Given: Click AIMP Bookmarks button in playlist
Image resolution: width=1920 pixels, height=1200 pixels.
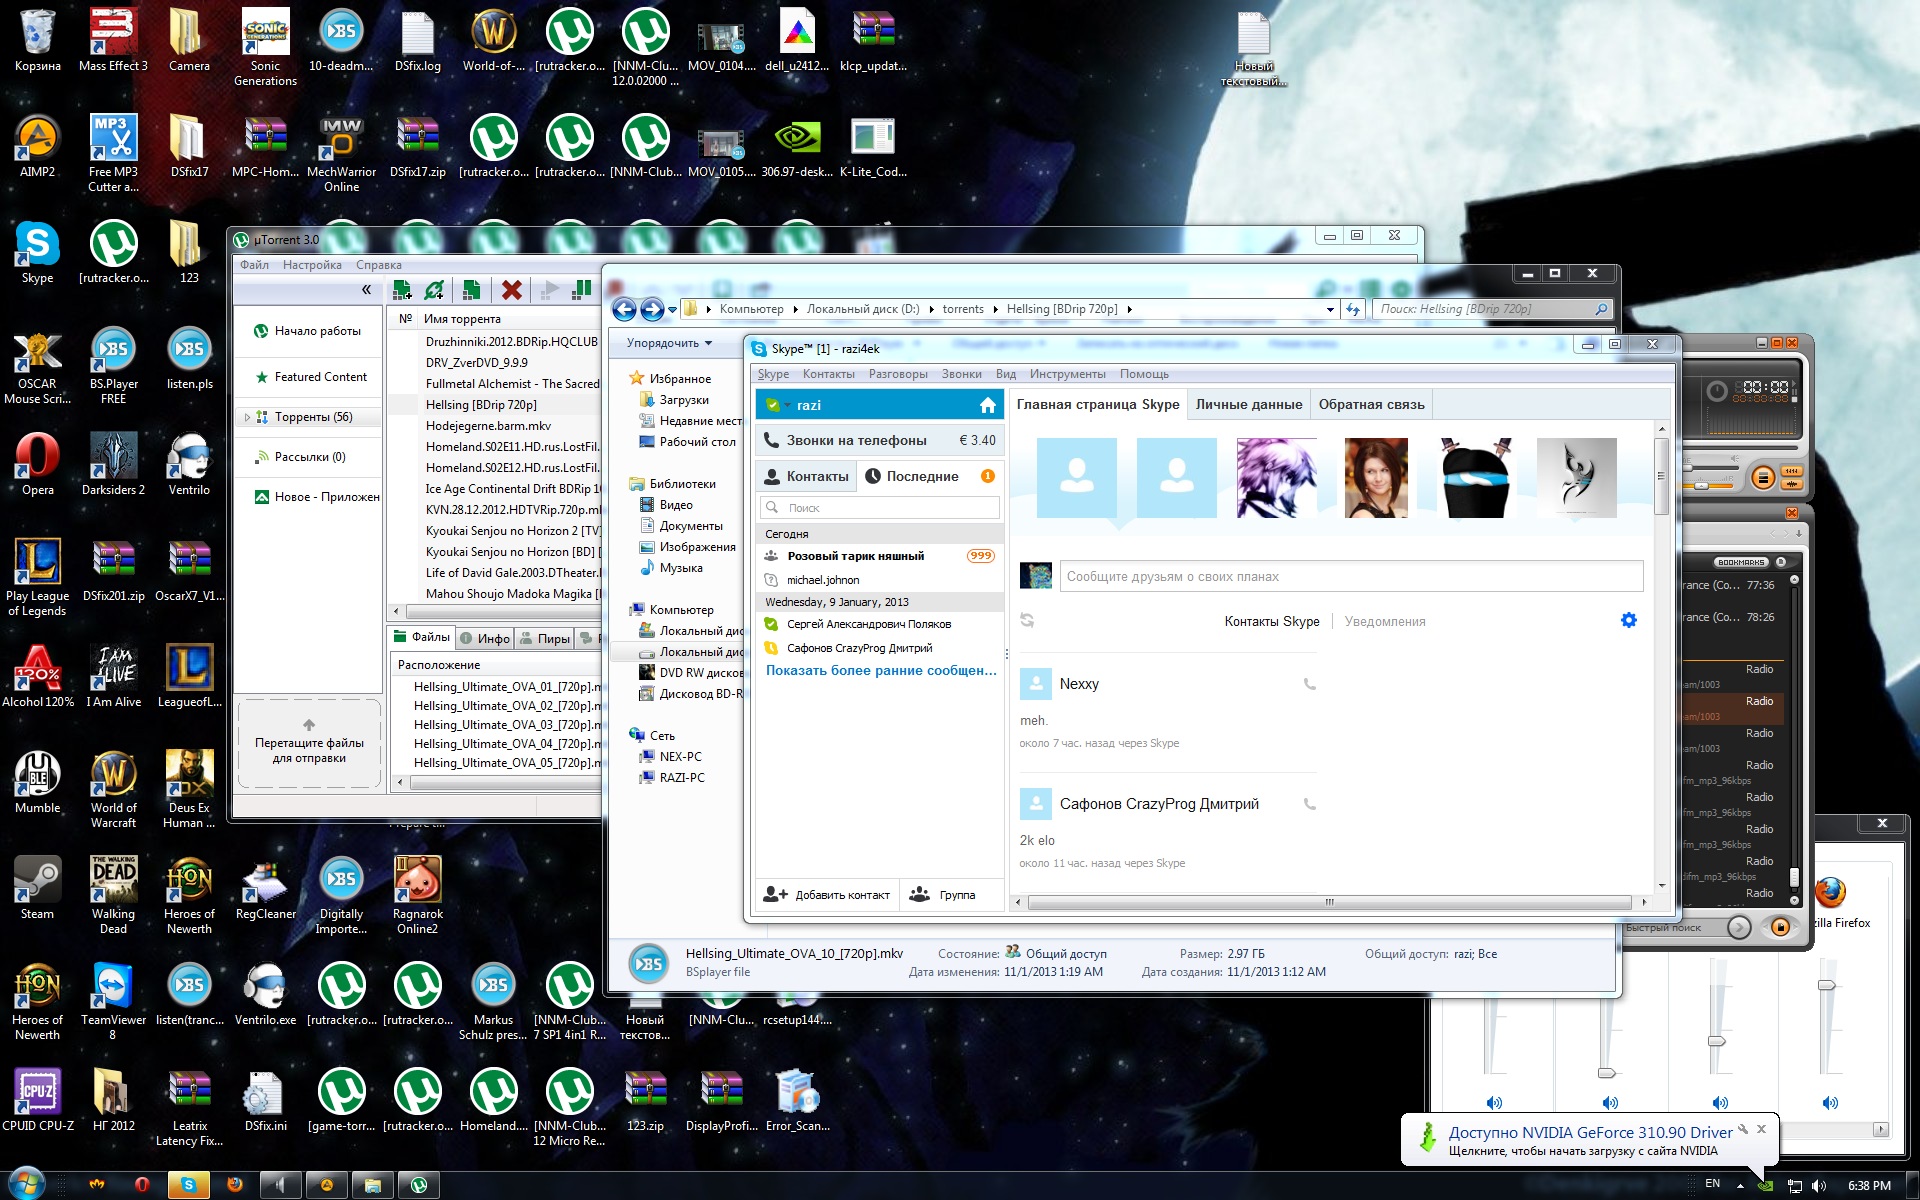Looking at the screenshot, I should click(x=1741, y=562).
